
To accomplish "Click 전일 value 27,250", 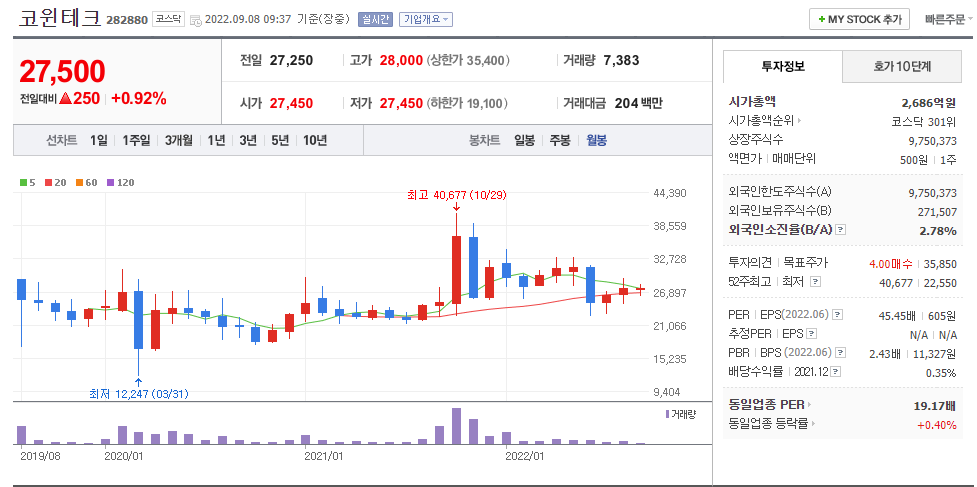I will (292, 60).
